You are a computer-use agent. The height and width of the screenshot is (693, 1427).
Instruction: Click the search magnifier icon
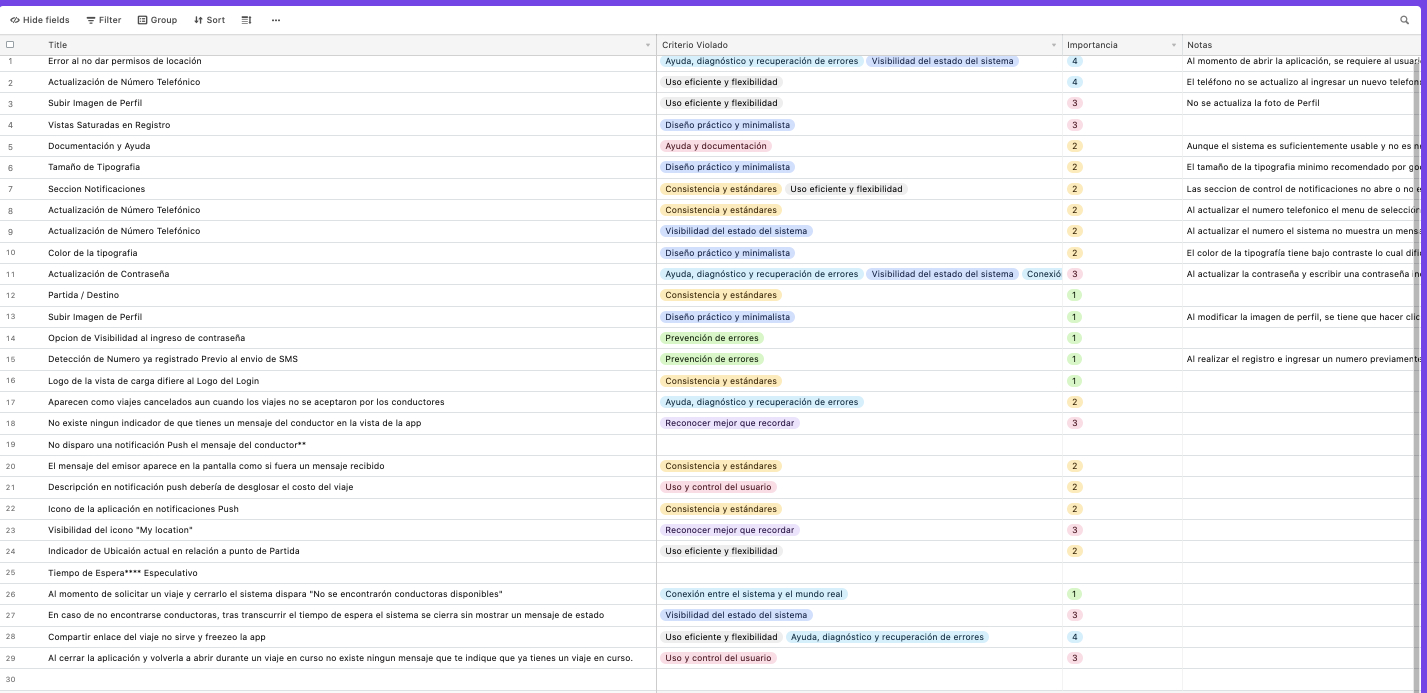1404,20
